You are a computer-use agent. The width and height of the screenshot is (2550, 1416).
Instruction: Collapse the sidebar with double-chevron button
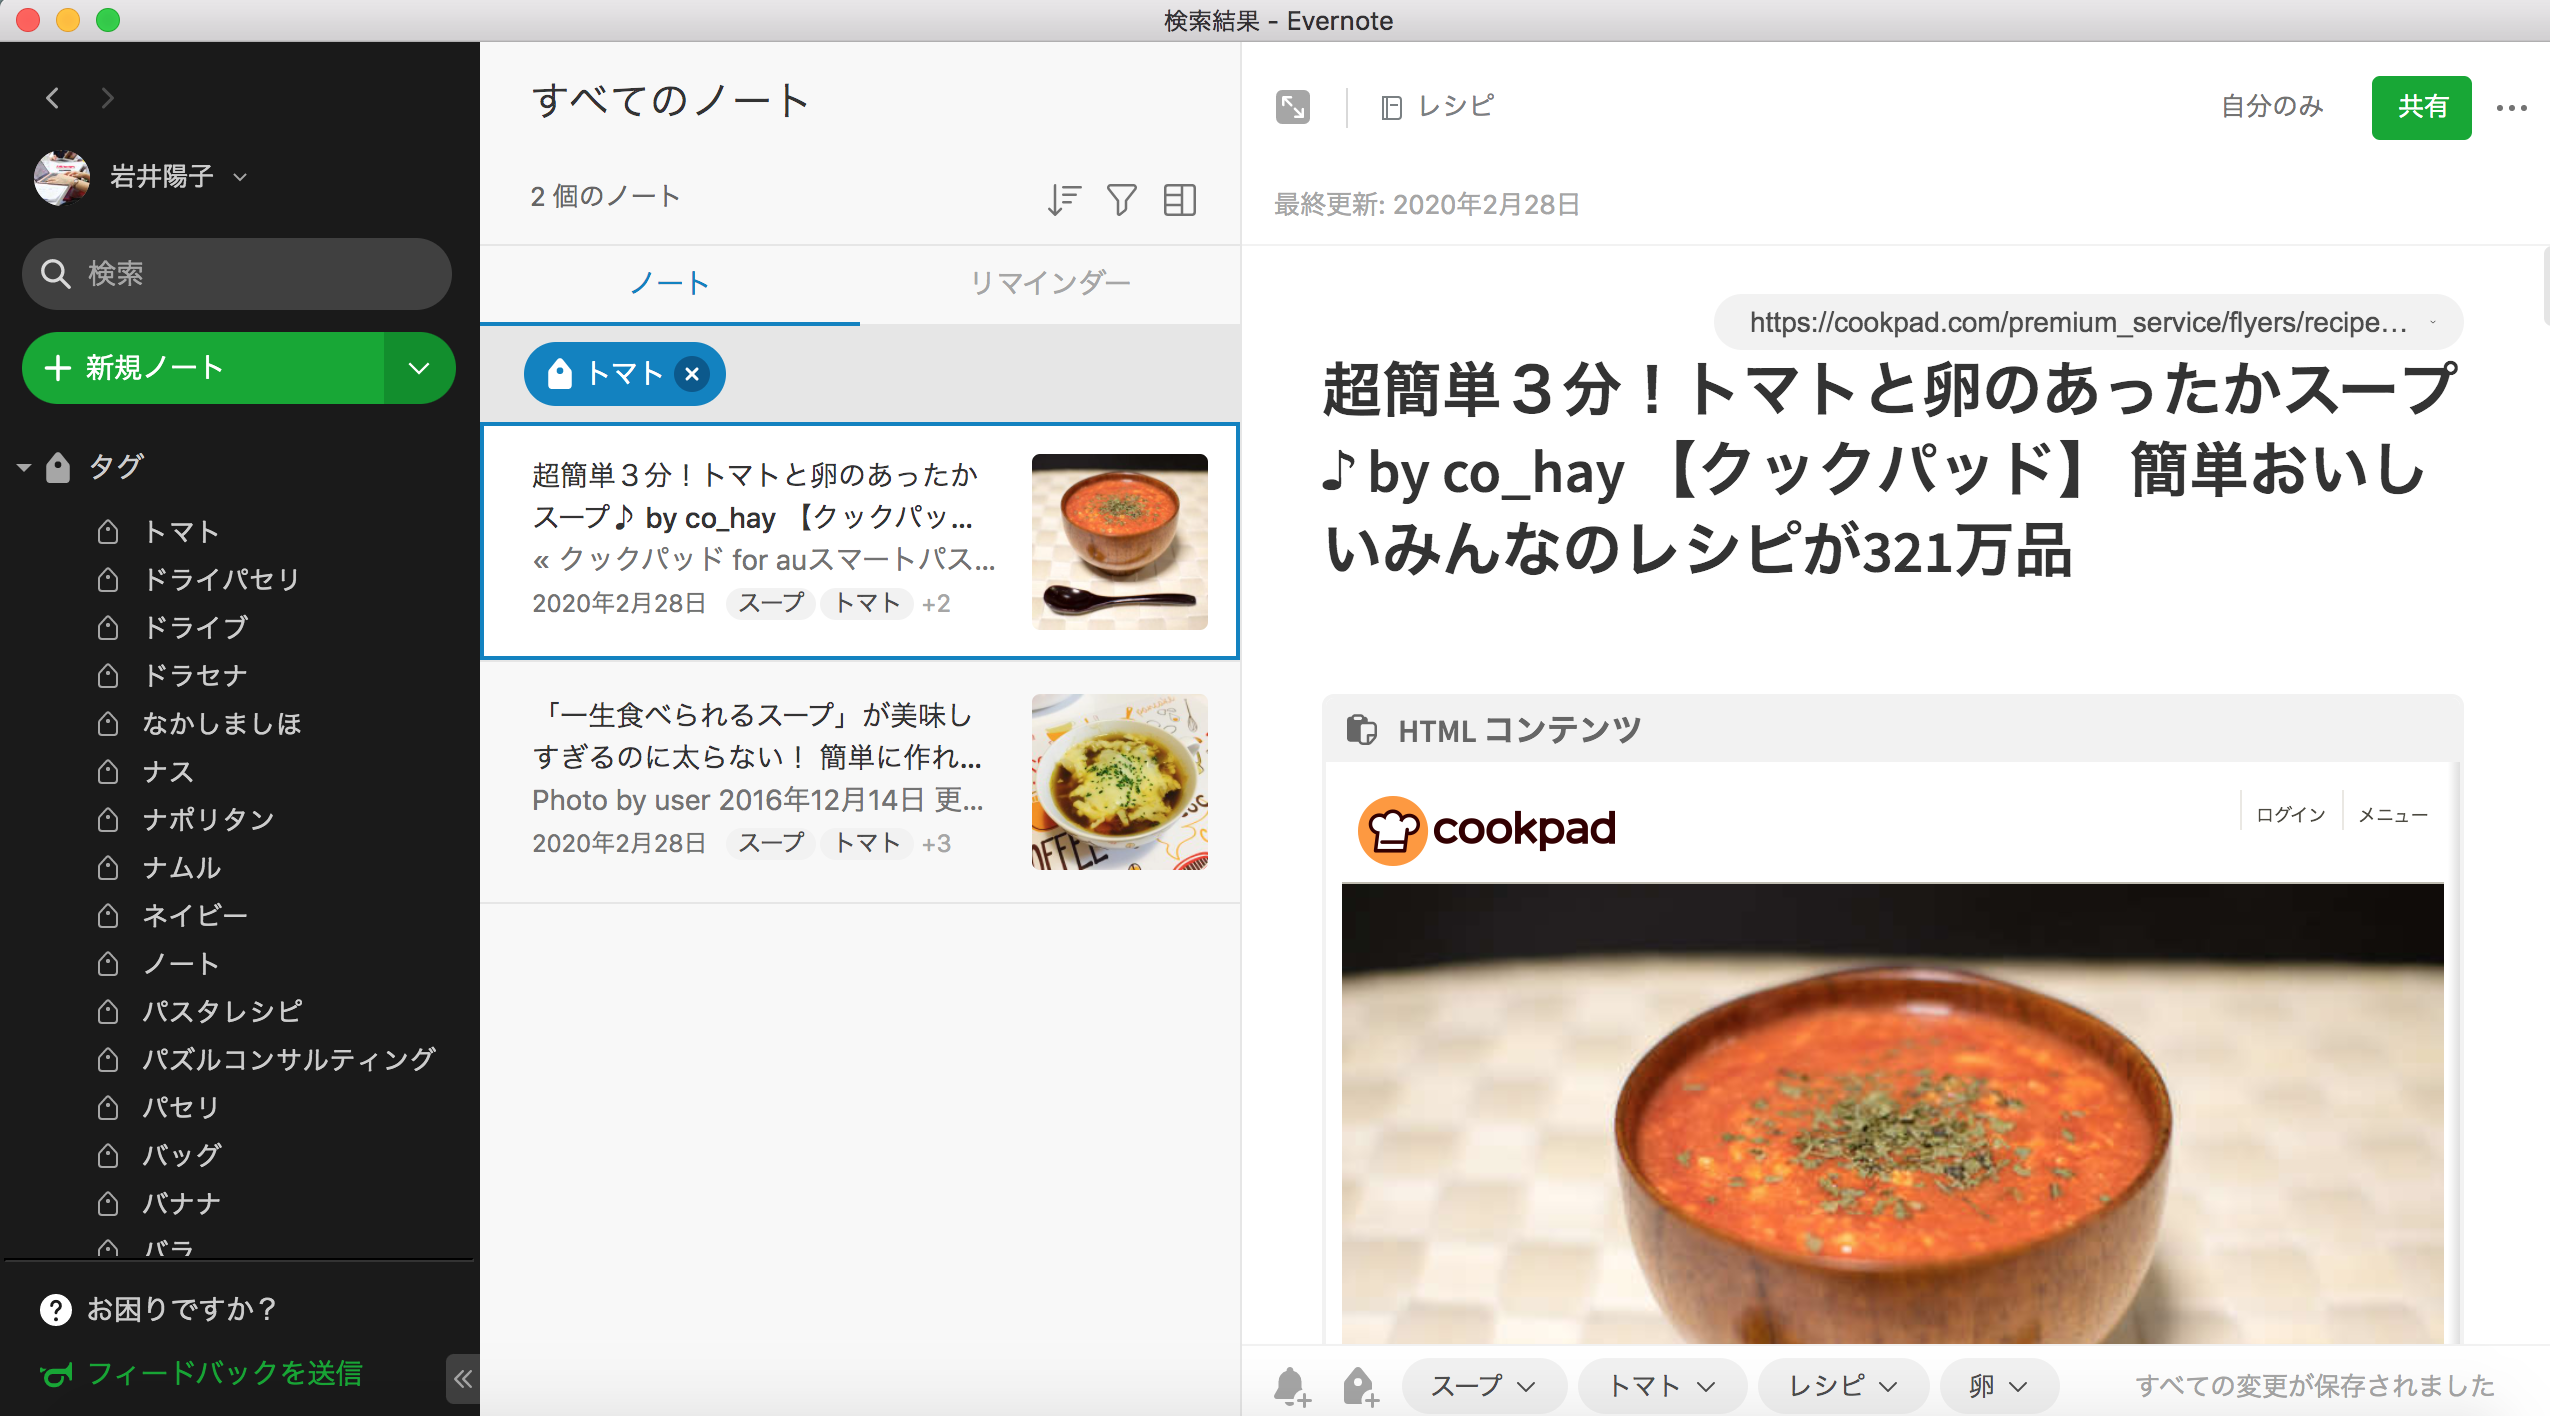[x=462, y=1380]
